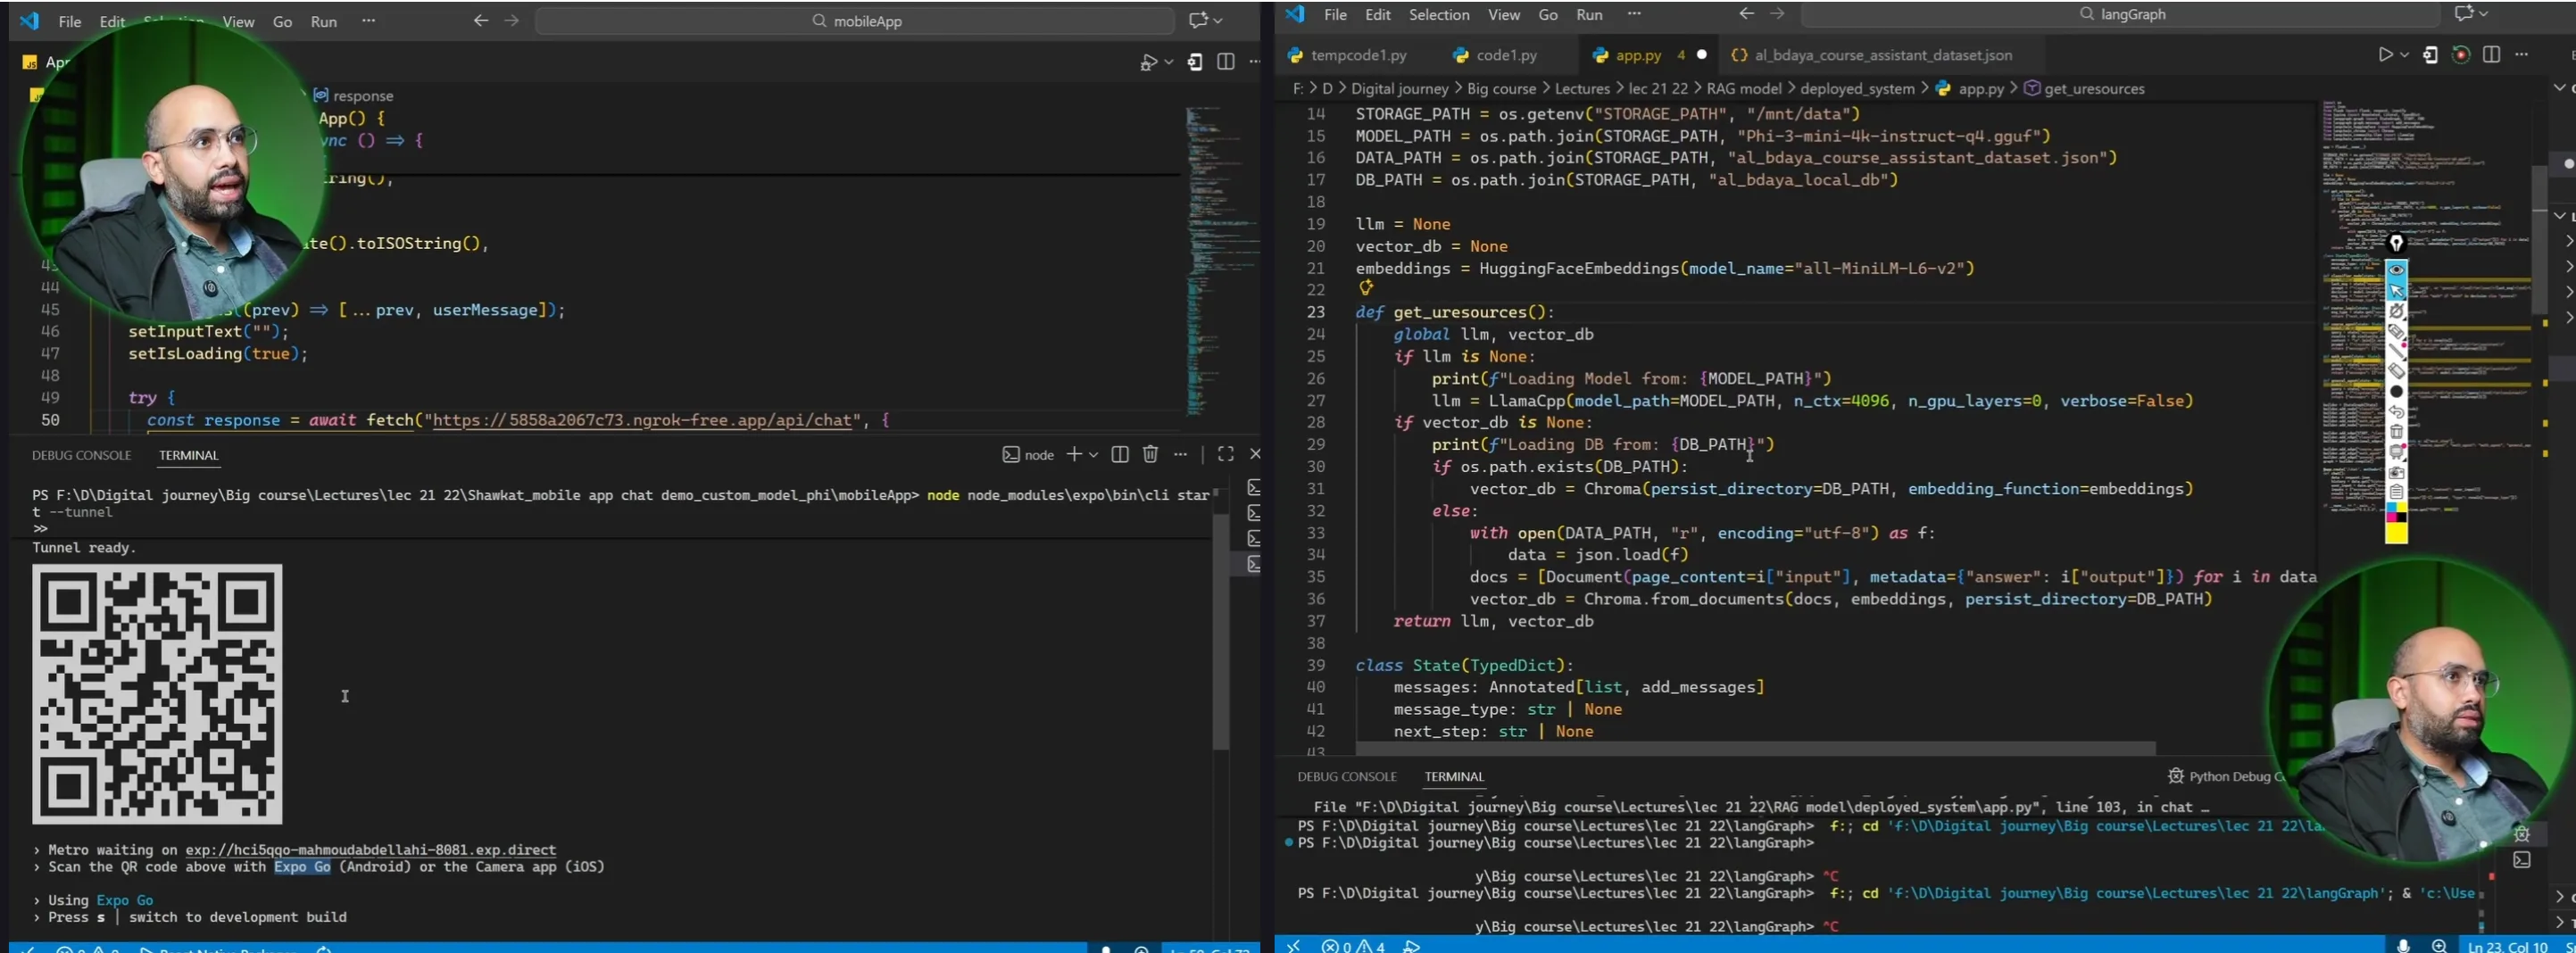The image size is (2576, 953).
Task: Select the eraser in annotation toolbar
Action: [2397, 371]
